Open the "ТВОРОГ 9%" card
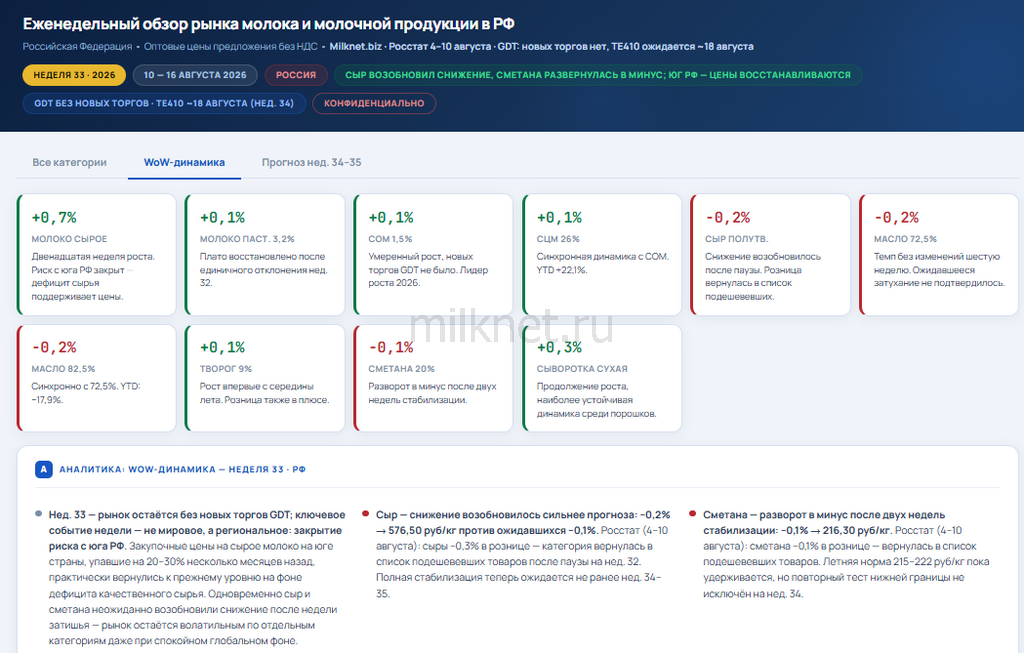 coord(265,378)
